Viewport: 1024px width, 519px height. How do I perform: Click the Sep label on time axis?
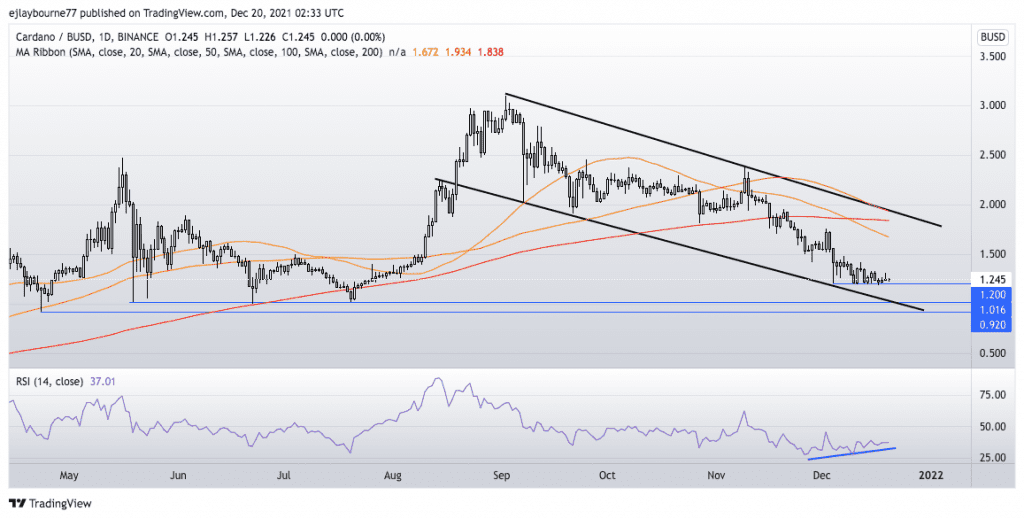click(x=502, y=475)
